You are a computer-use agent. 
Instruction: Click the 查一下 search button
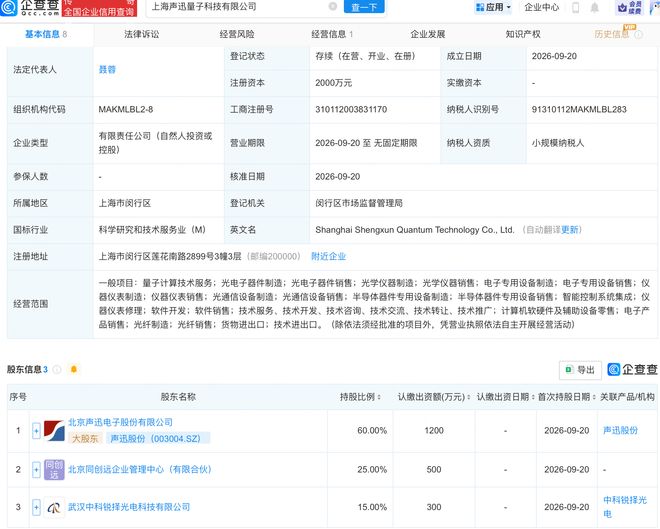pos(364,7)
